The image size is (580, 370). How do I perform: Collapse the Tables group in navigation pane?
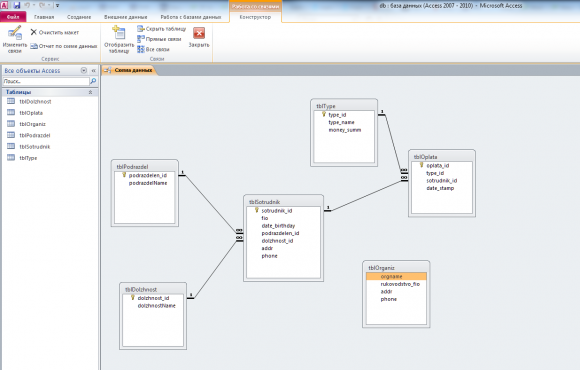[x=90, y=92]
